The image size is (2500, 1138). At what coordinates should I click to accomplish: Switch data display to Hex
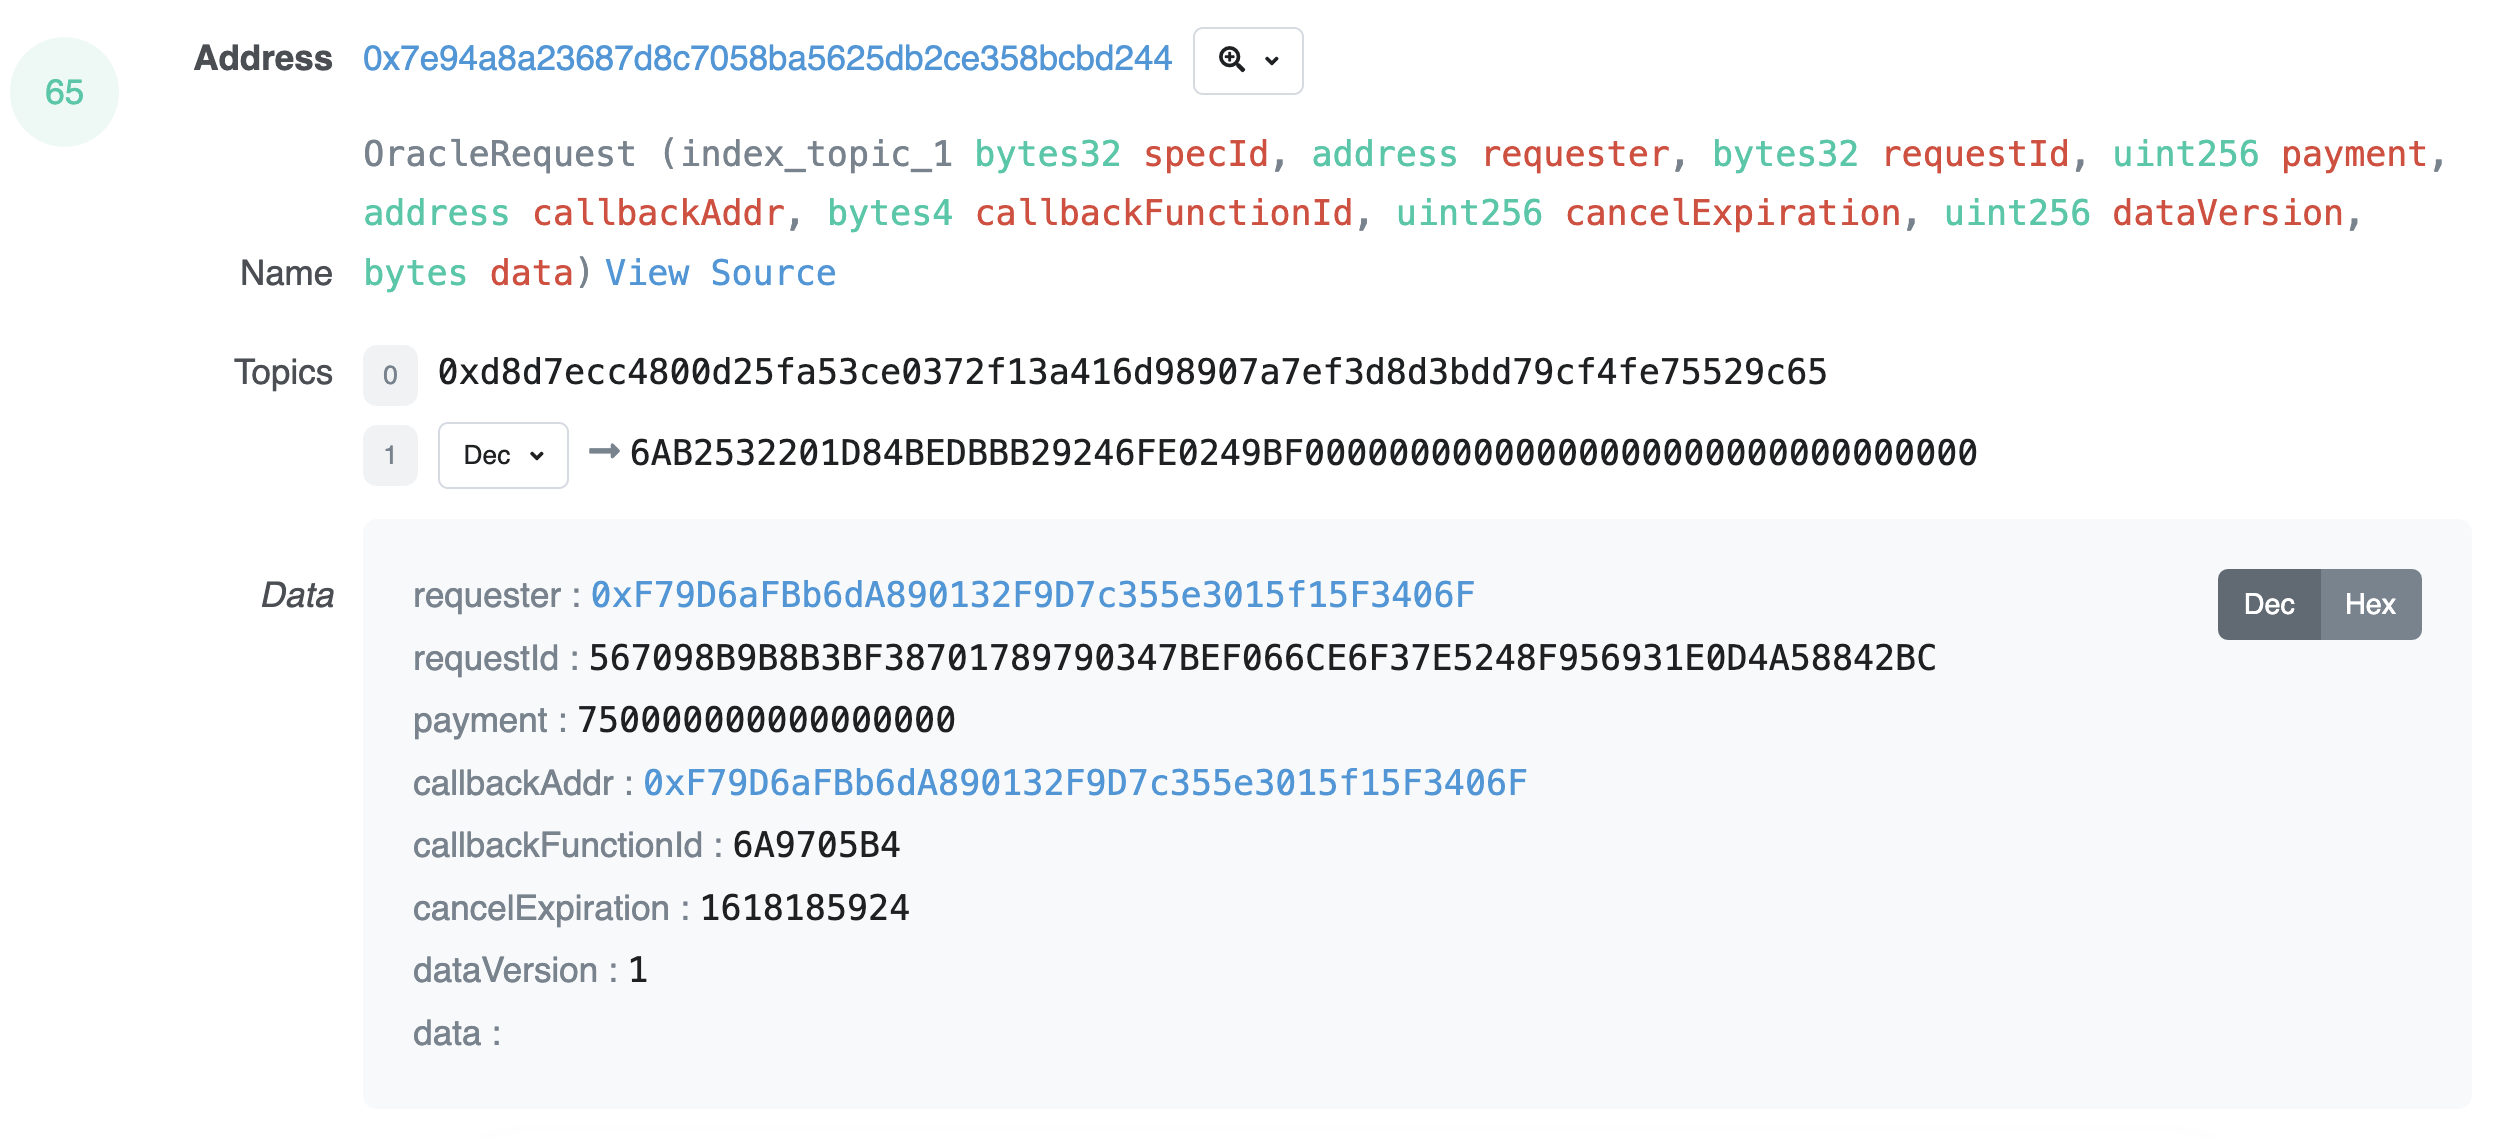click(2369, 604)
